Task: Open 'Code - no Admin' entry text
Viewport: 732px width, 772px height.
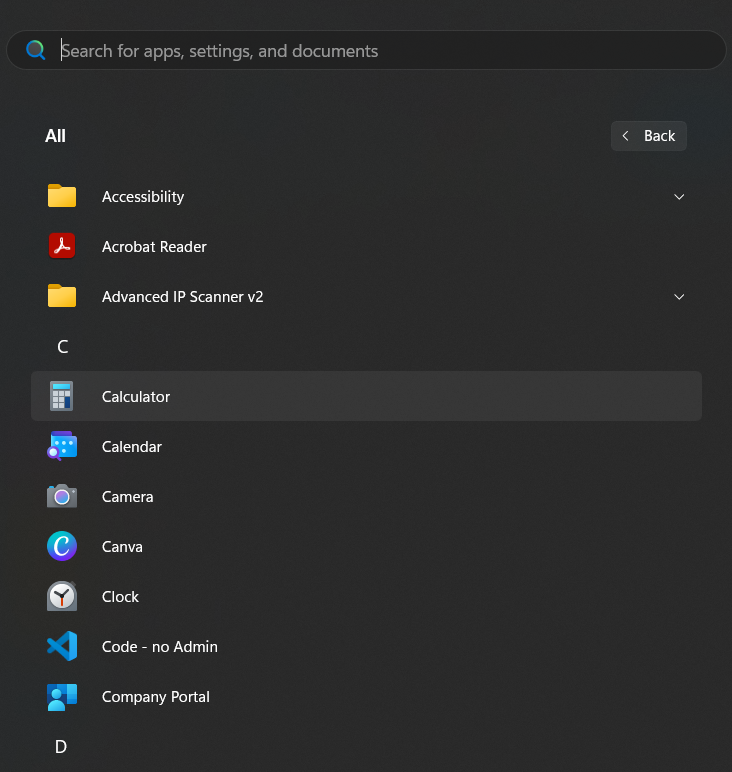Action: (159, 646)
